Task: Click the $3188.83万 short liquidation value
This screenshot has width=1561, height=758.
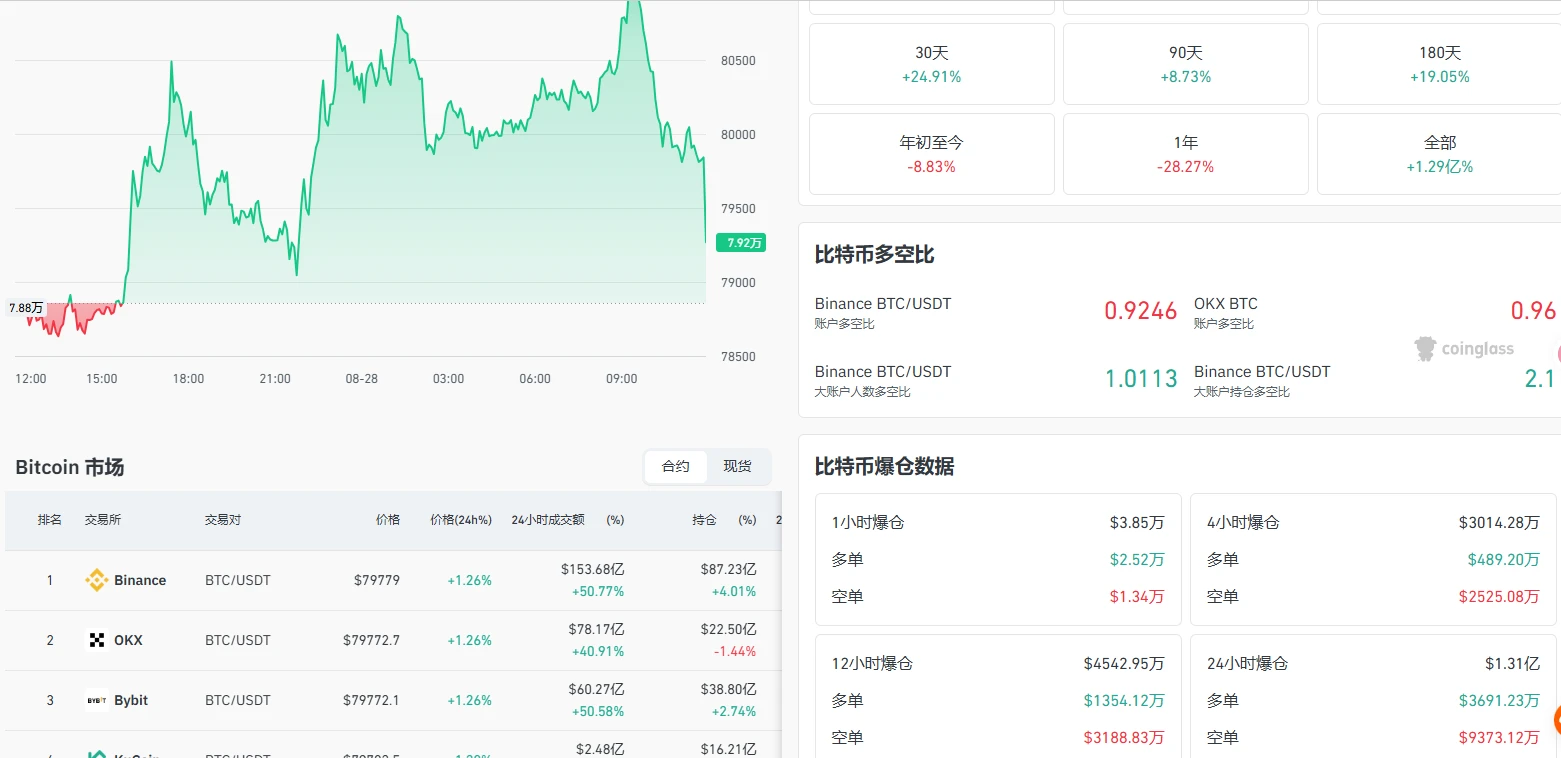Action: click(1124, 737)
